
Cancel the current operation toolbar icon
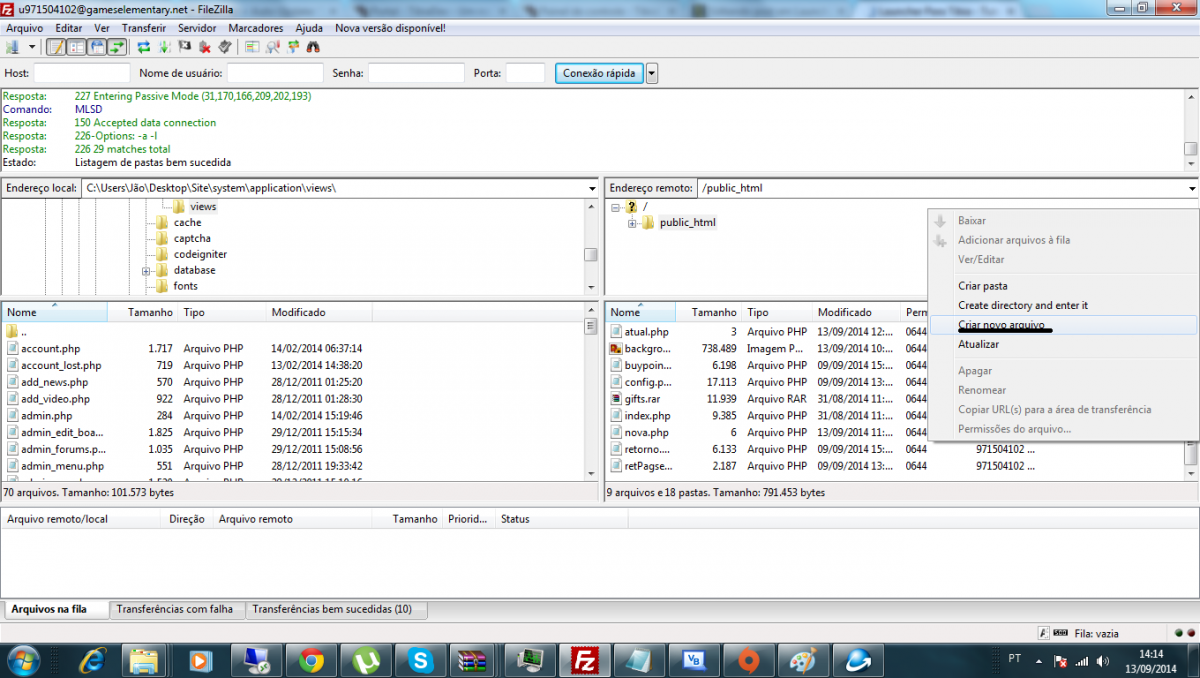pos(184,46)
